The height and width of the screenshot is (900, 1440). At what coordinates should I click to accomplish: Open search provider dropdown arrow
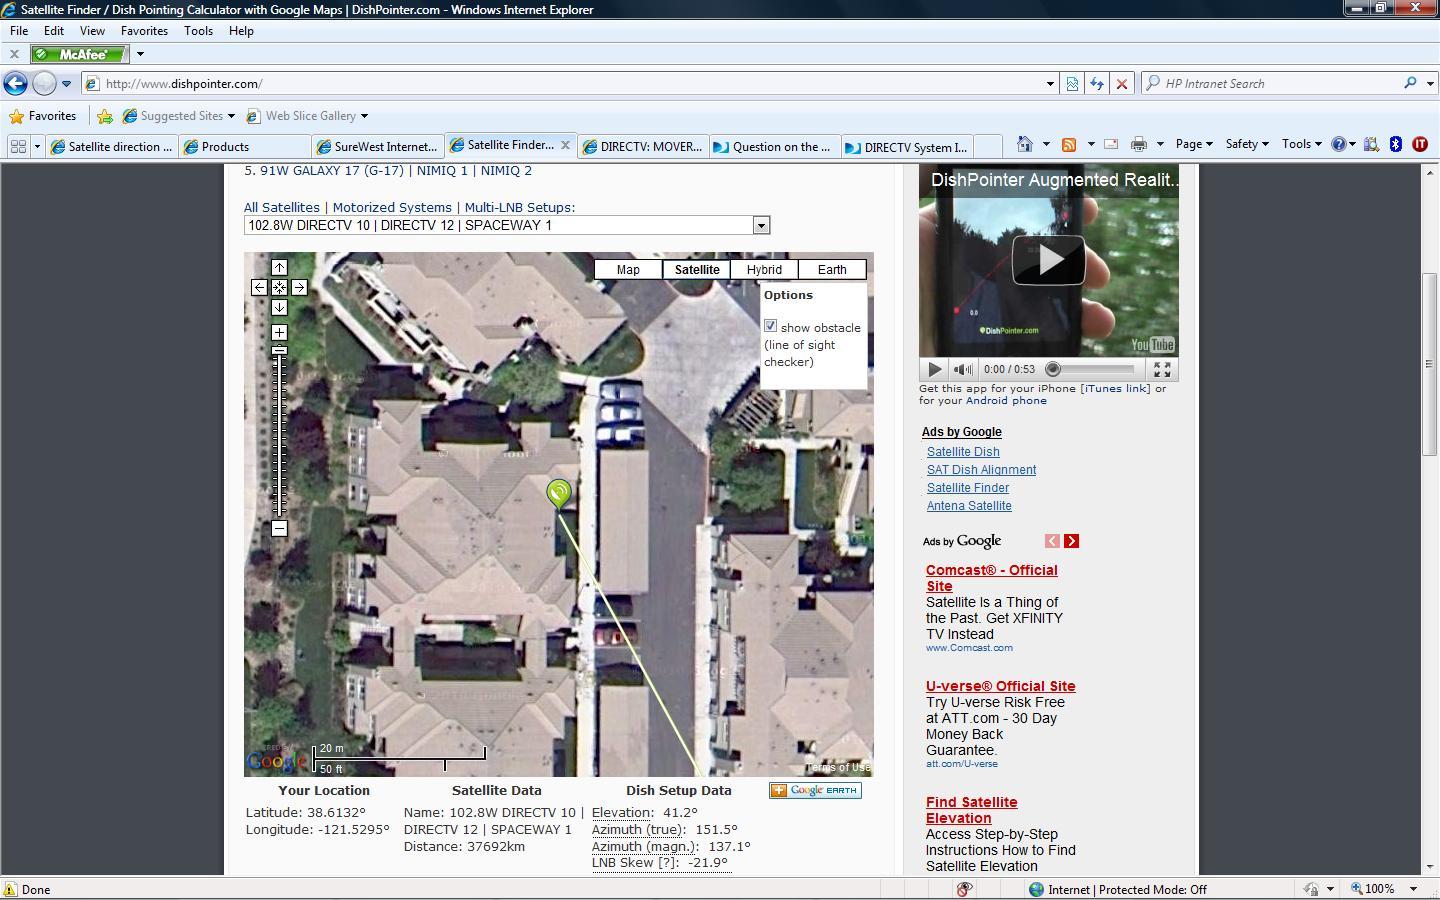(1431, 84)
